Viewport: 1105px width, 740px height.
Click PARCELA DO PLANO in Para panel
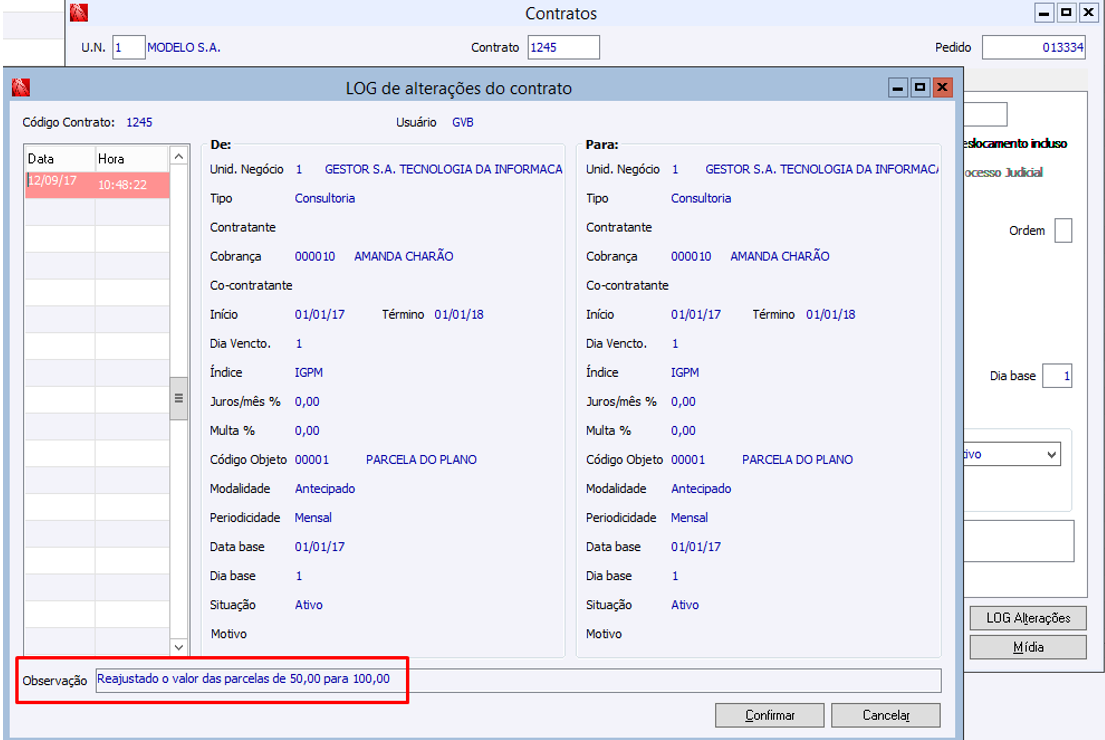point(798,460)
